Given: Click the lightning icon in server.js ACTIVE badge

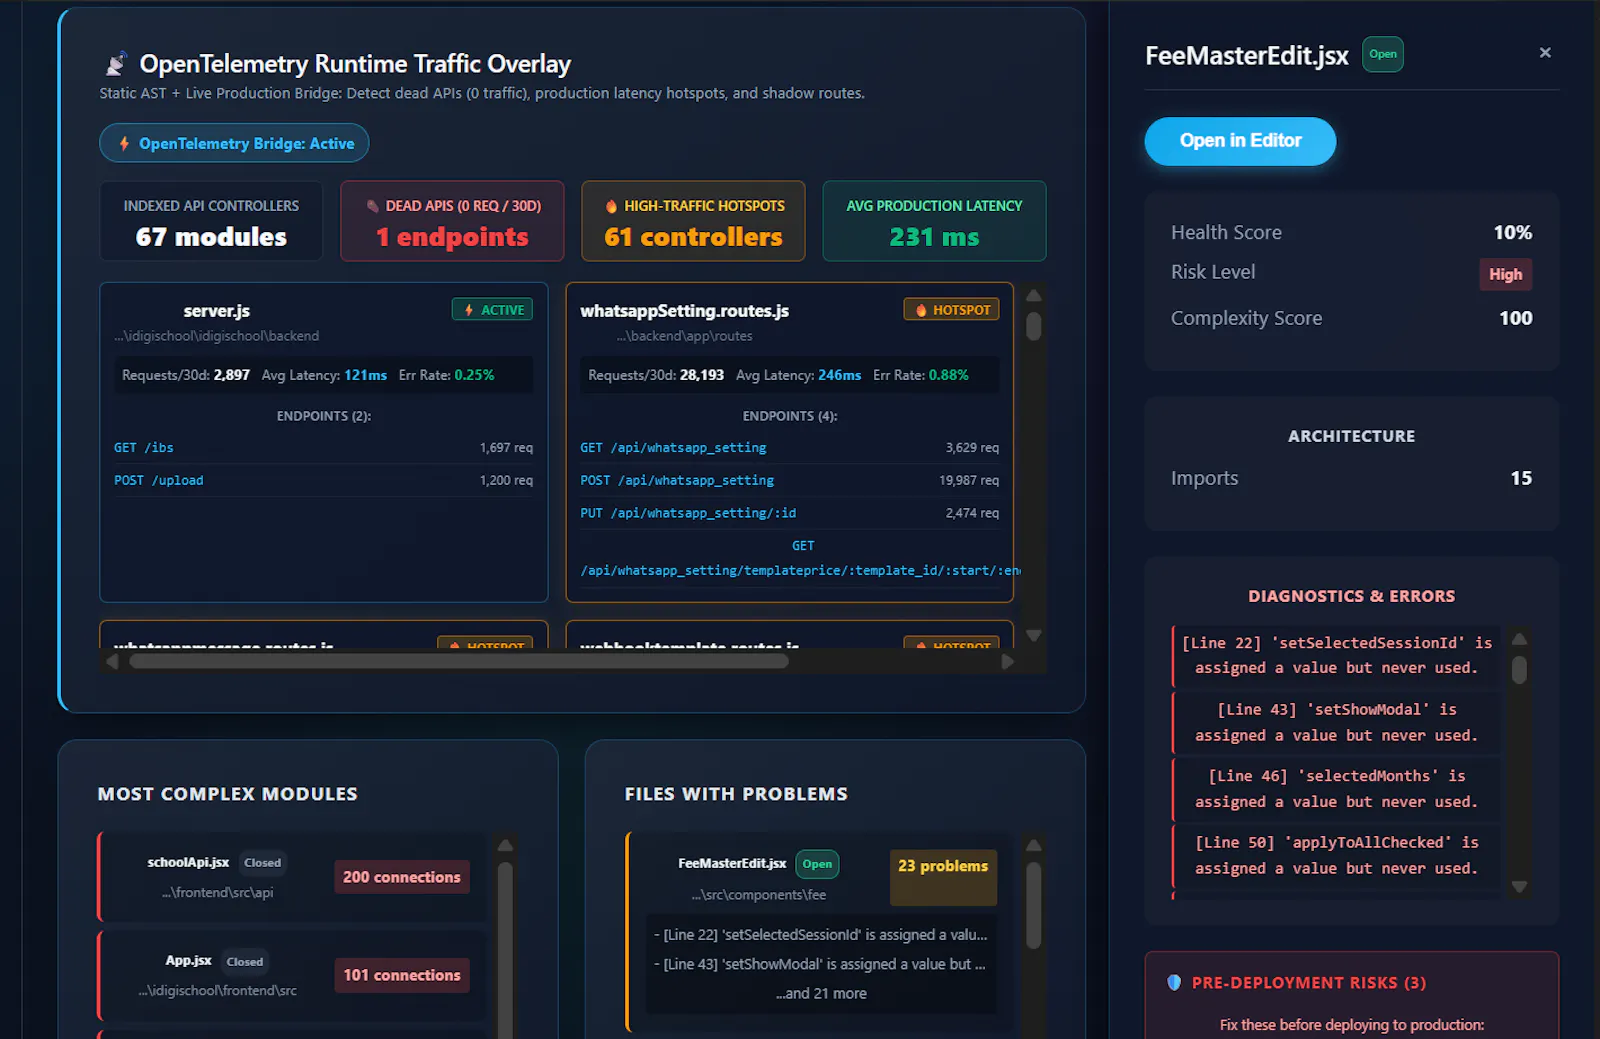Looking at the screenshot, I should pyautogui.click(x=469, y=310).
